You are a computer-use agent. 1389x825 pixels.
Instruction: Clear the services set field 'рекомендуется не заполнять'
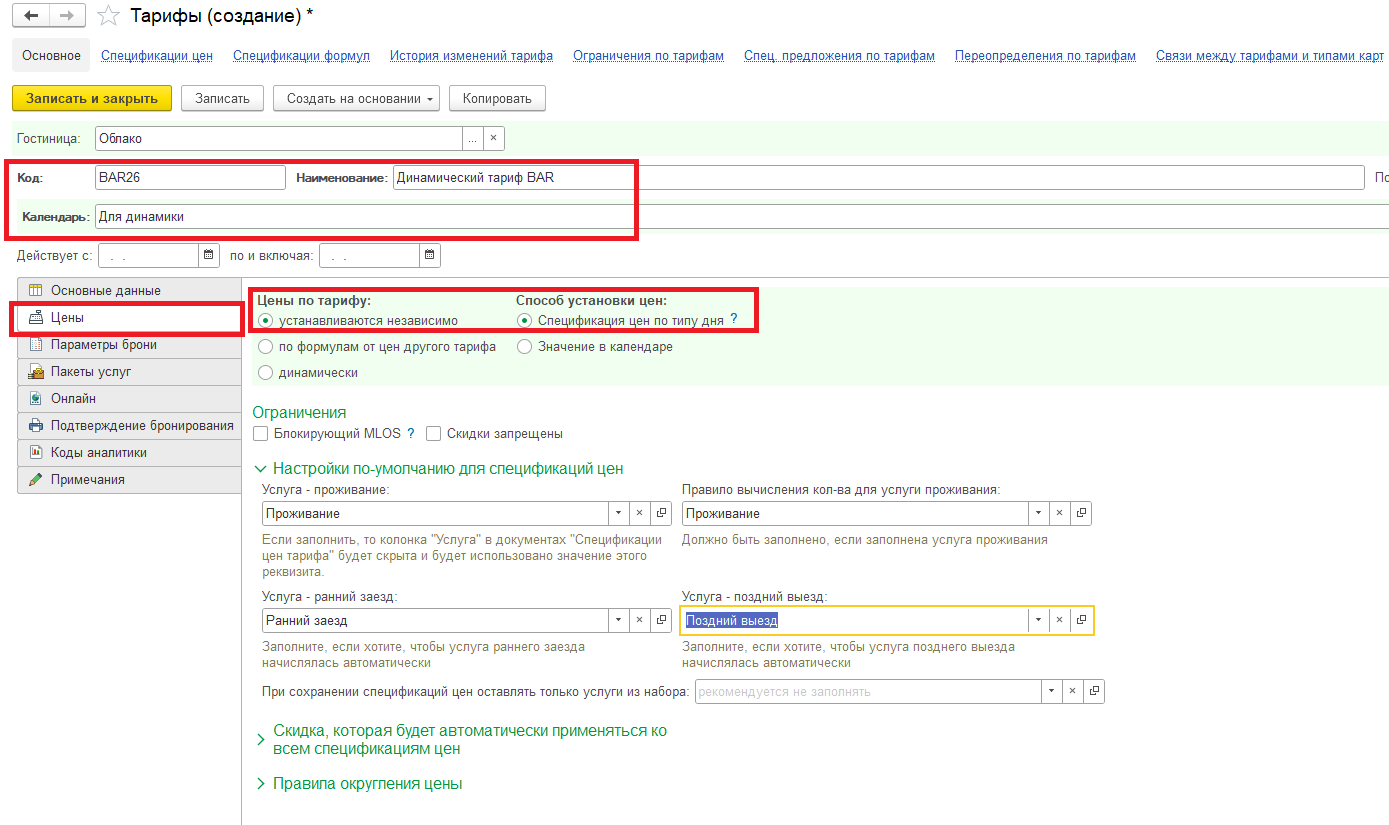click(x=1072, y=691)
